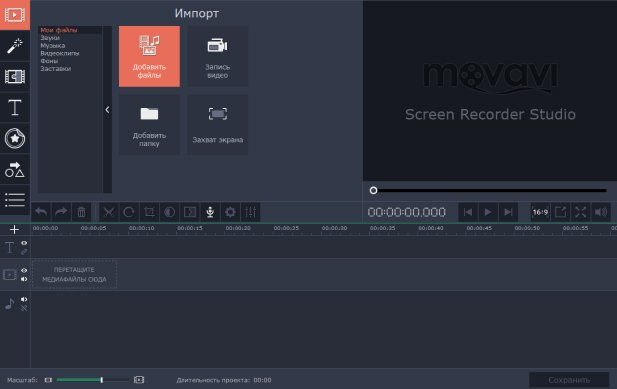Click the video track icon

coord(9,275)
